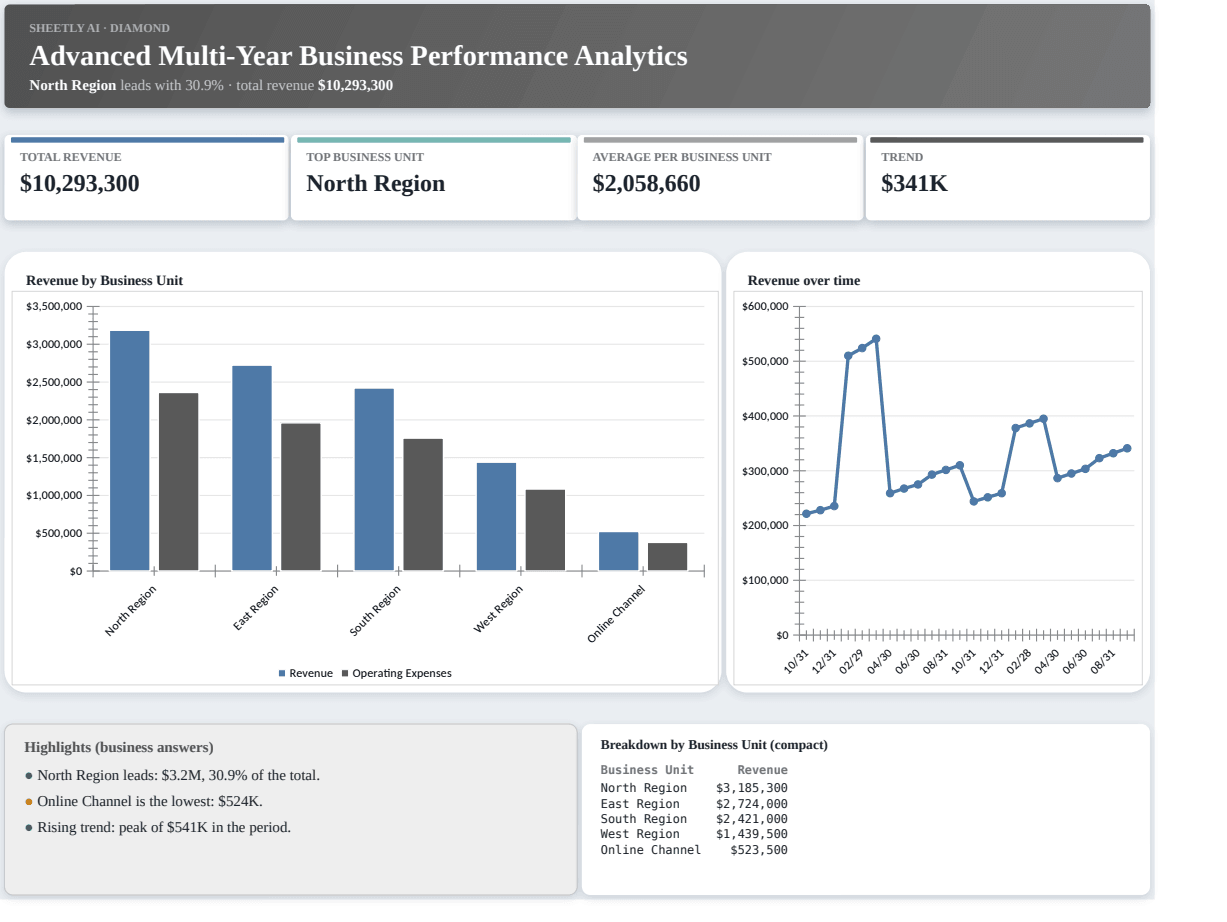Click the South Region operating expenses bar

tap(423, 505)
